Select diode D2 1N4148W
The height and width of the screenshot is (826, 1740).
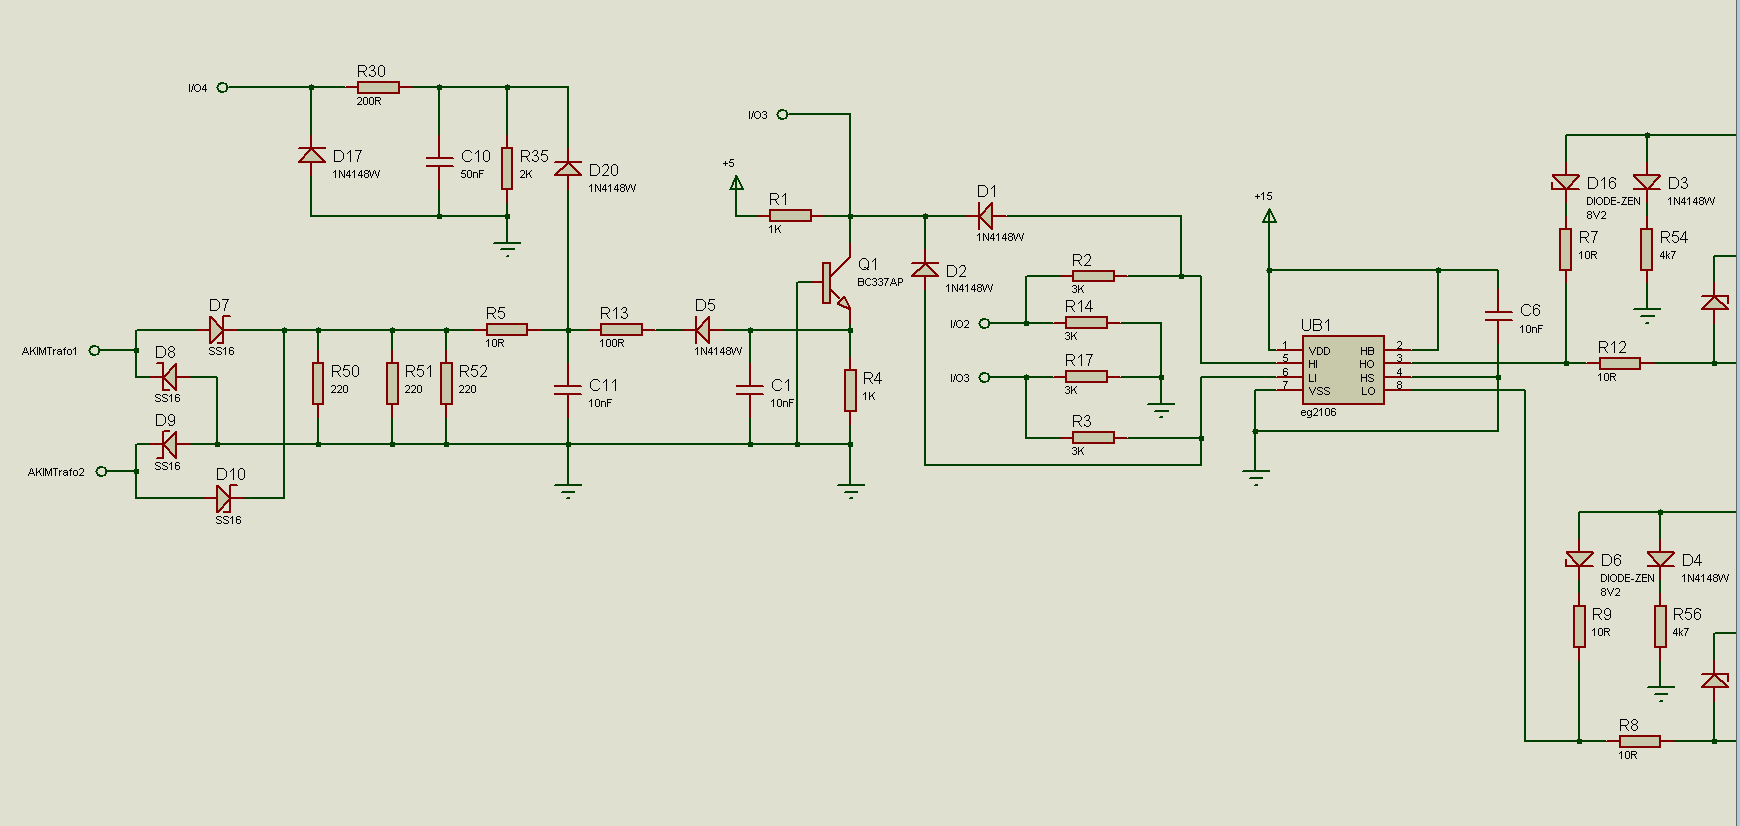tap(925, 269)
